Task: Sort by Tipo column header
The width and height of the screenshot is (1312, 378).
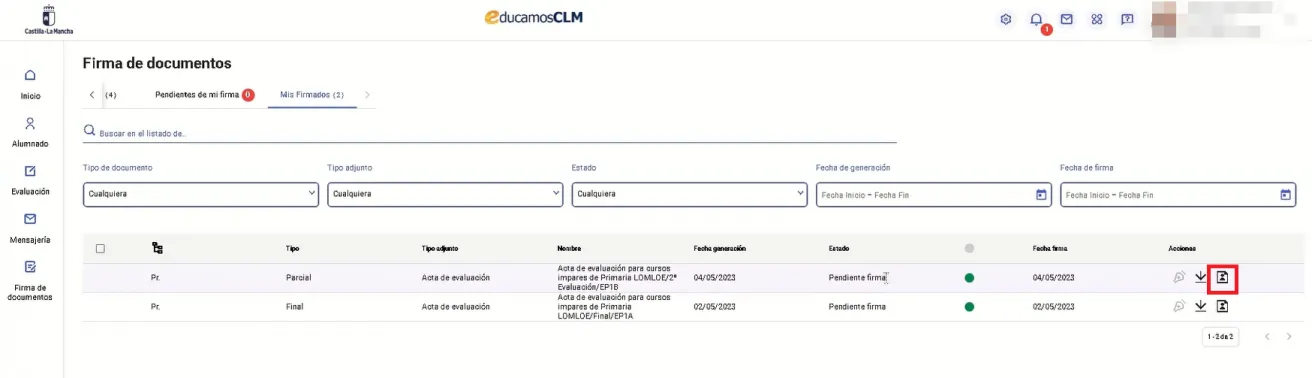Action: 292,247
